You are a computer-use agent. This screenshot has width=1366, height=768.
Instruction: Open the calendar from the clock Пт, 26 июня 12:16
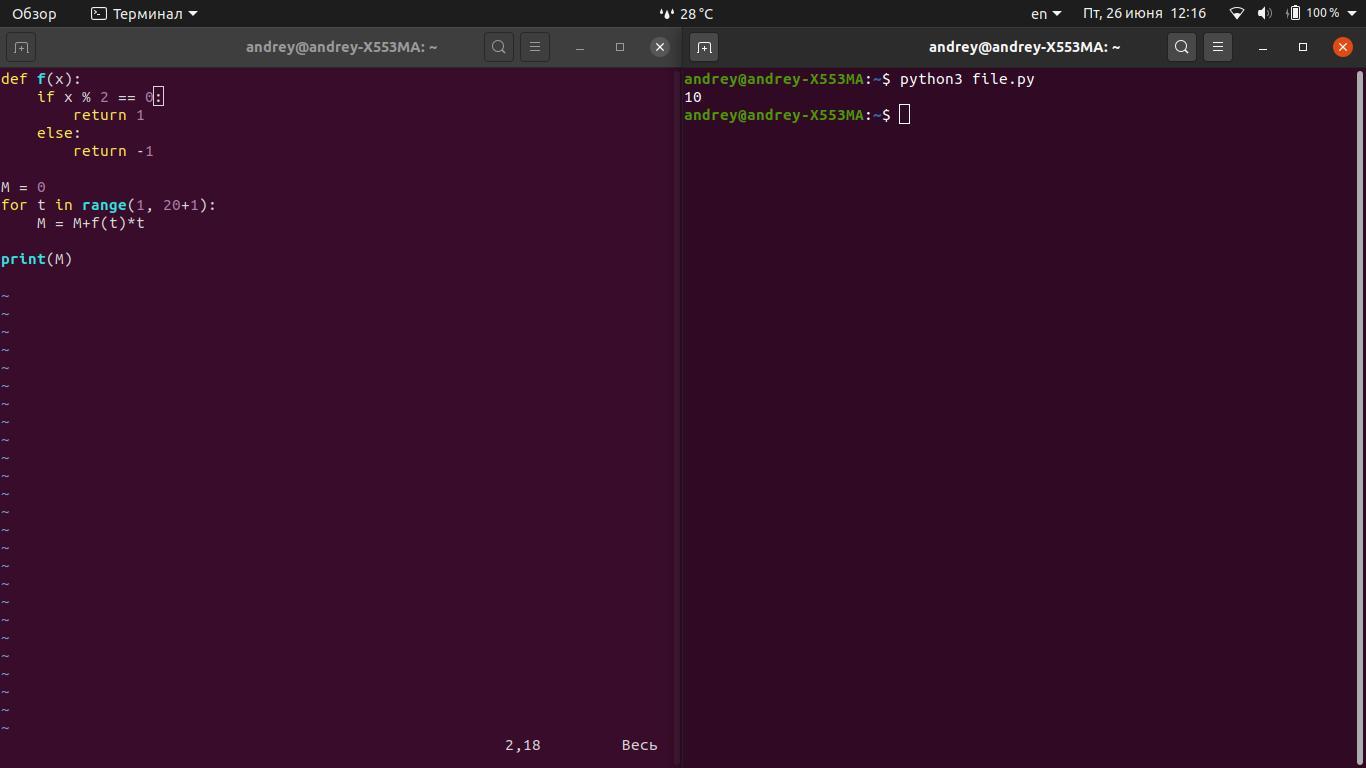click(1144, 14)
